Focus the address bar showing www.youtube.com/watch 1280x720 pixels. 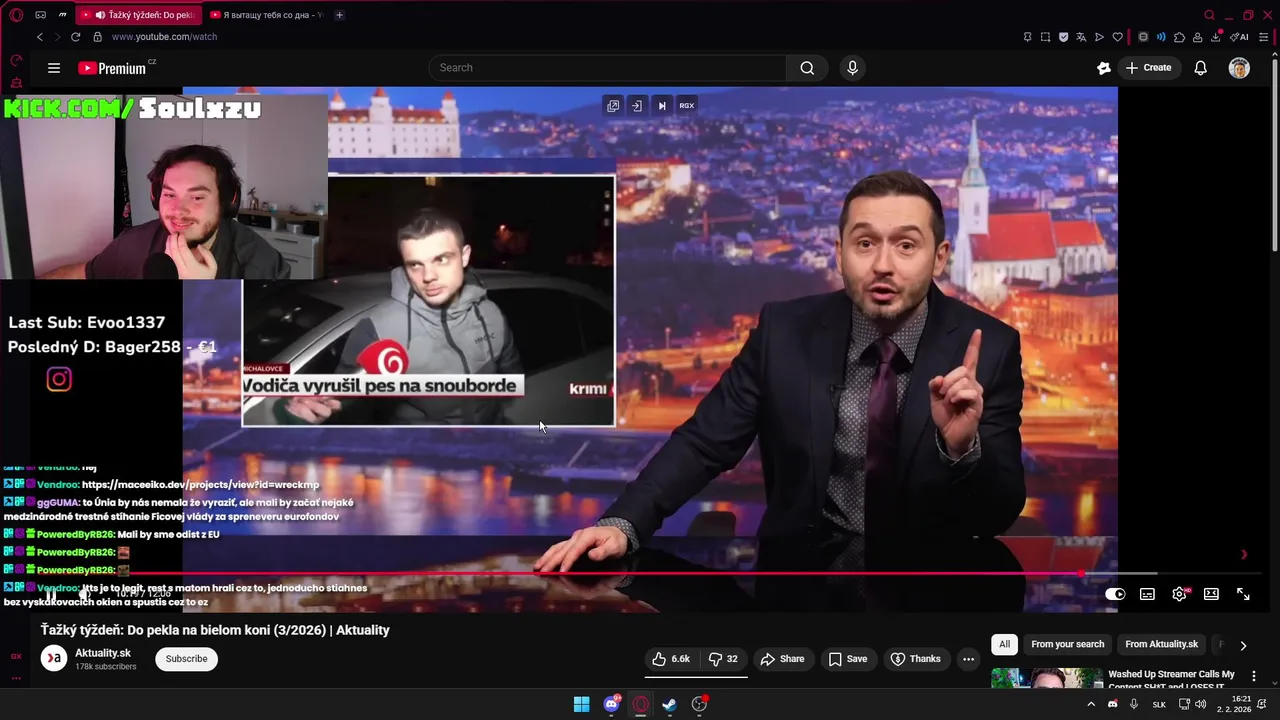point(164,37)
